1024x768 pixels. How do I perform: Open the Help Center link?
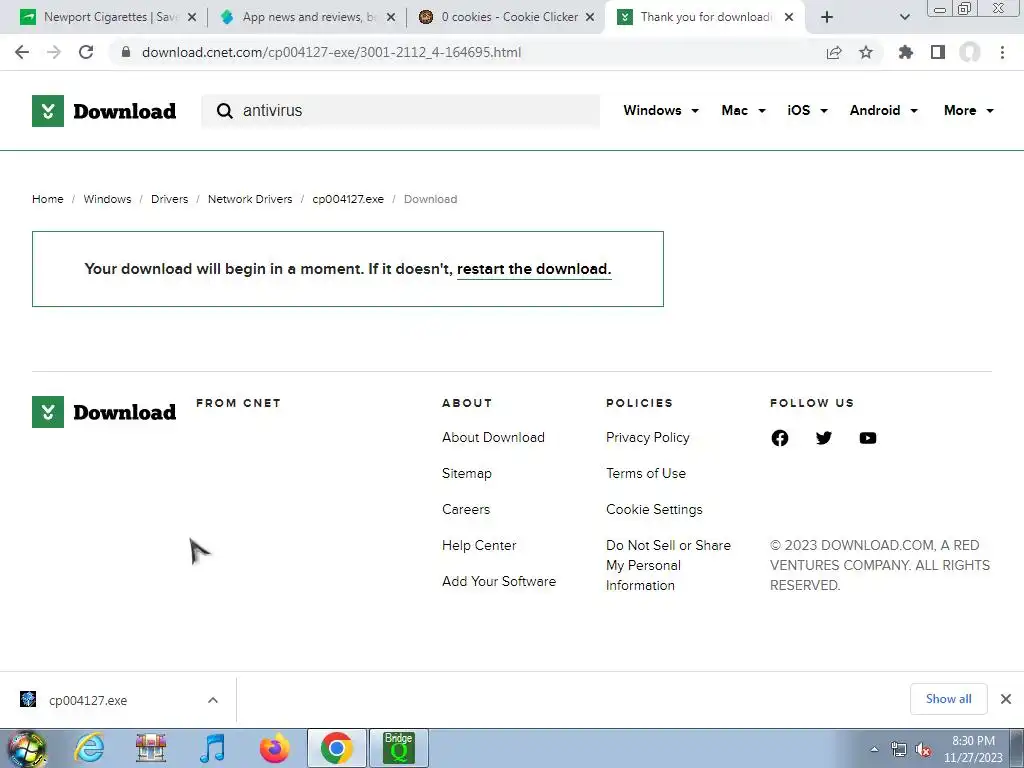pos(479,545)
